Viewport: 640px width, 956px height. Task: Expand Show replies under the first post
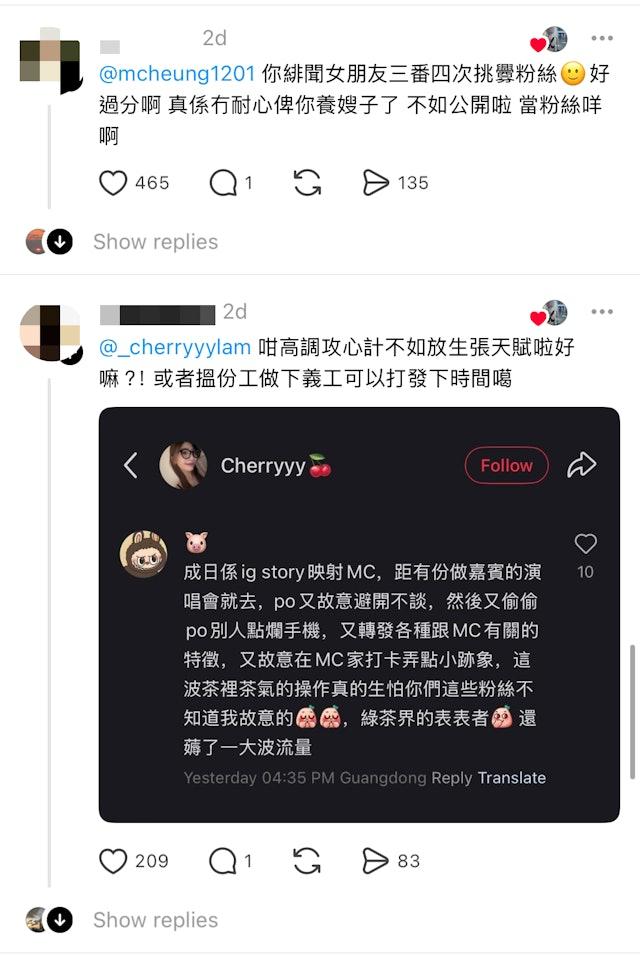(155, 242)
